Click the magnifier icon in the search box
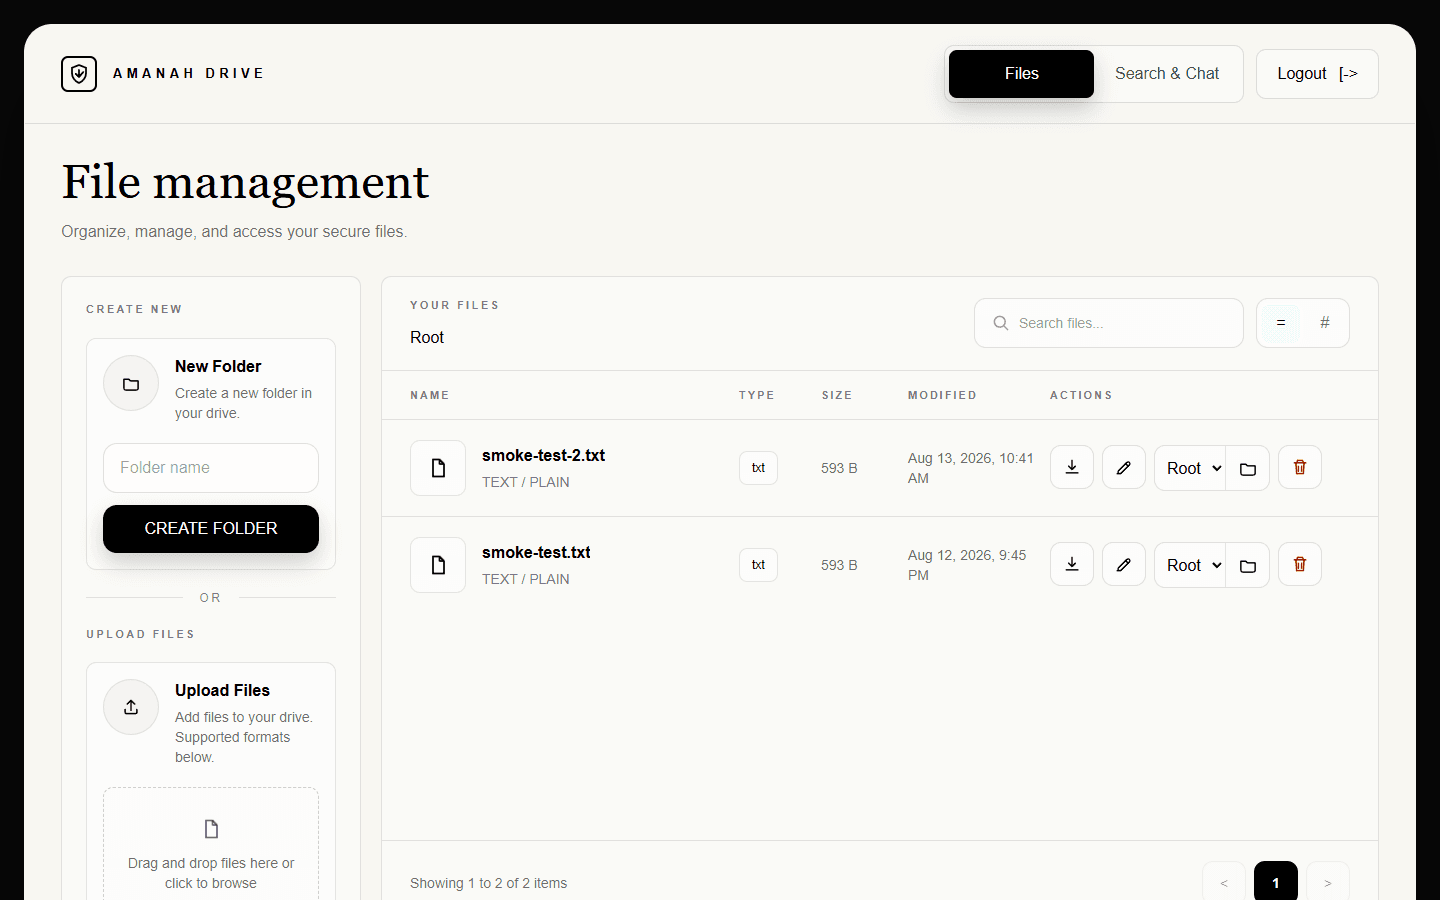This screenshot has width=1440, height=900. tap(1000, 323)
